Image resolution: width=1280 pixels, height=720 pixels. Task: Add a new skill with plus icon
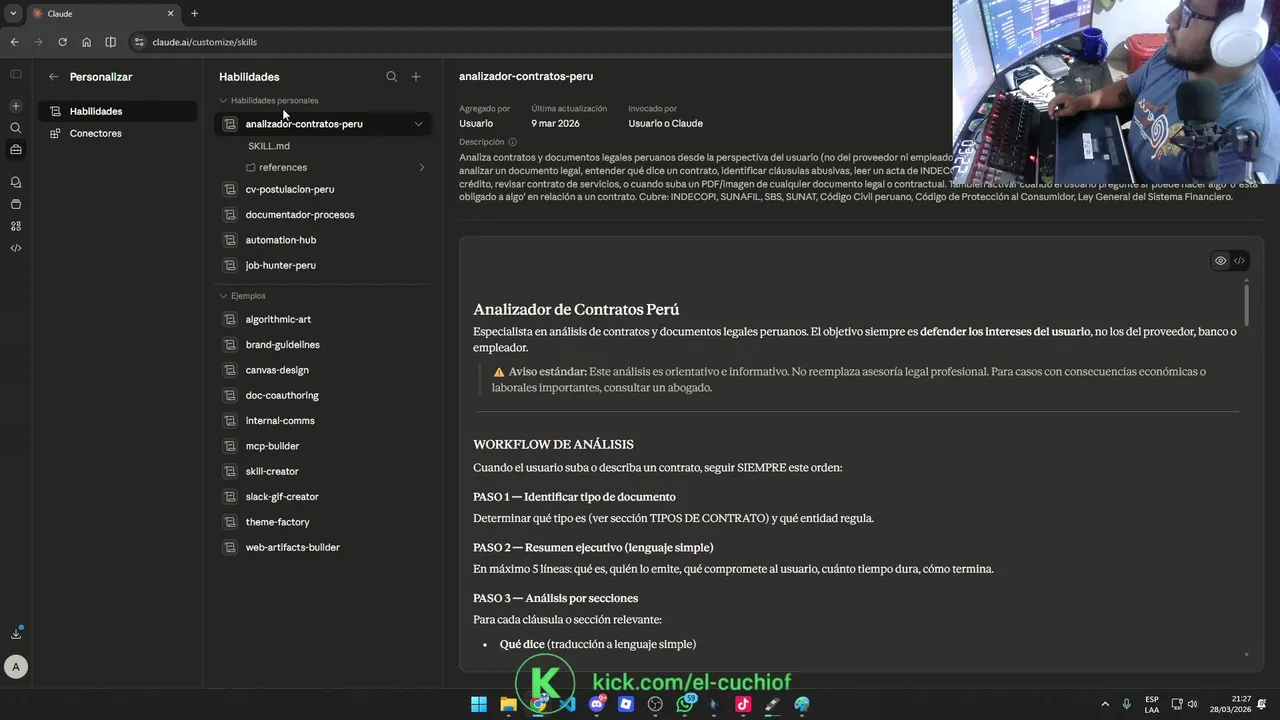point(416,77)
